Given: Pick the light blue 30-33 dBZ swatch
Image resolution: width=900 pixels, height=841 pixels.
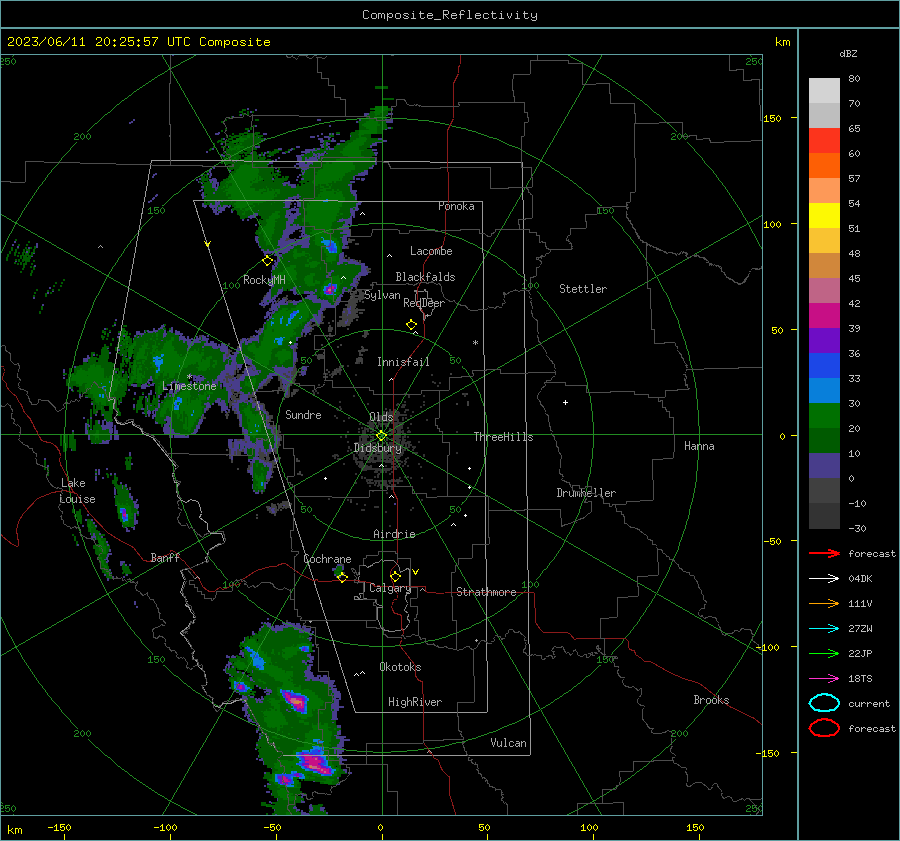Looking at the screenshot, I should pyautogui.click(x=824, y=391).
